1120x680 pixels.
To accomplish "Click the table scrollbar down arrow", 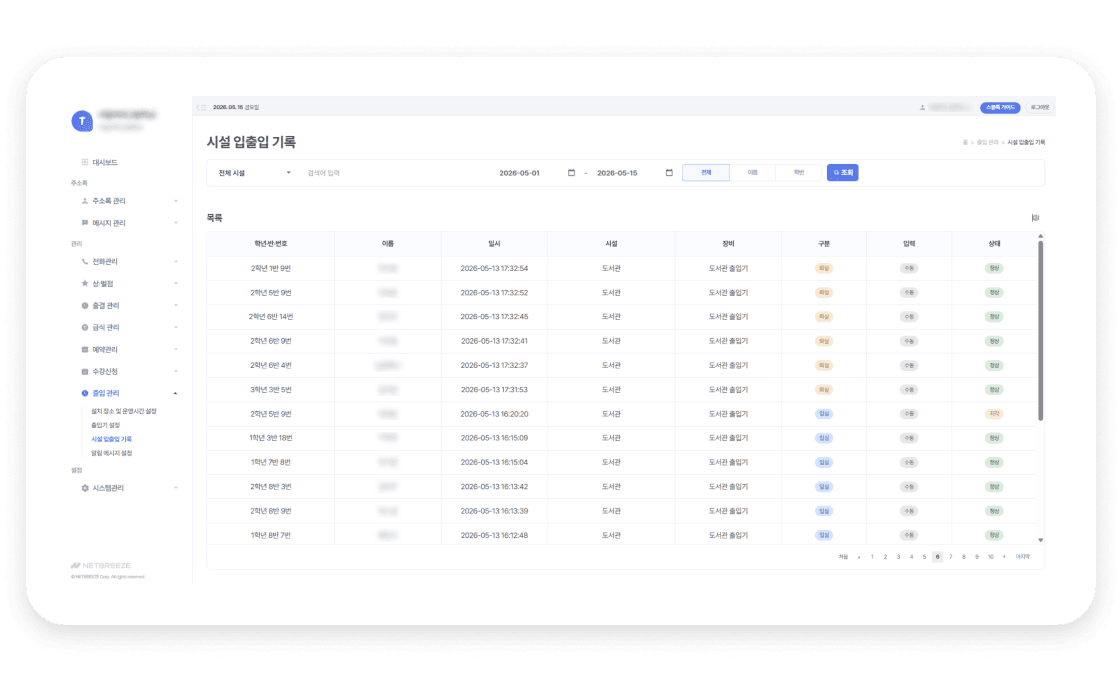I will [x=1041, y=541].
